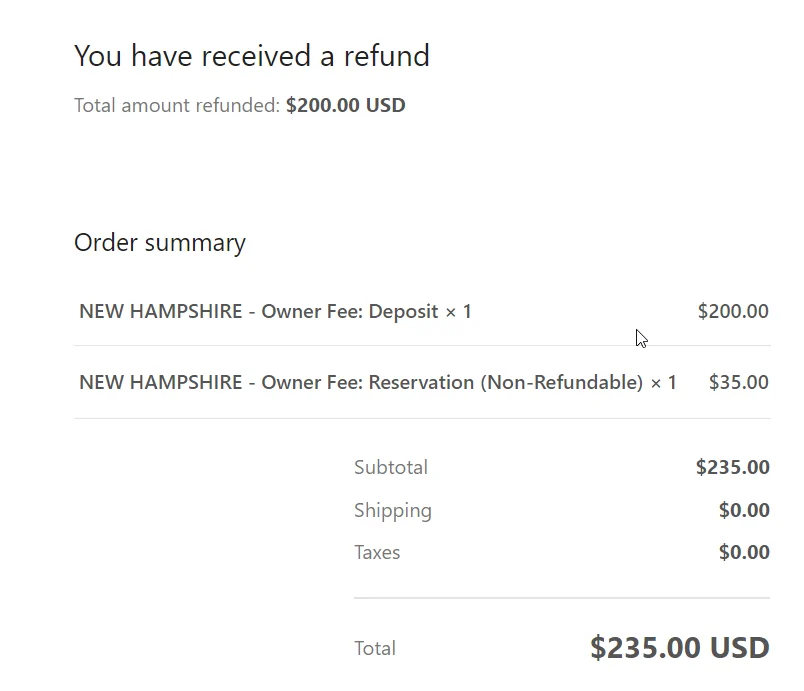Click the Subtotal label

click(x=391, y=468)
